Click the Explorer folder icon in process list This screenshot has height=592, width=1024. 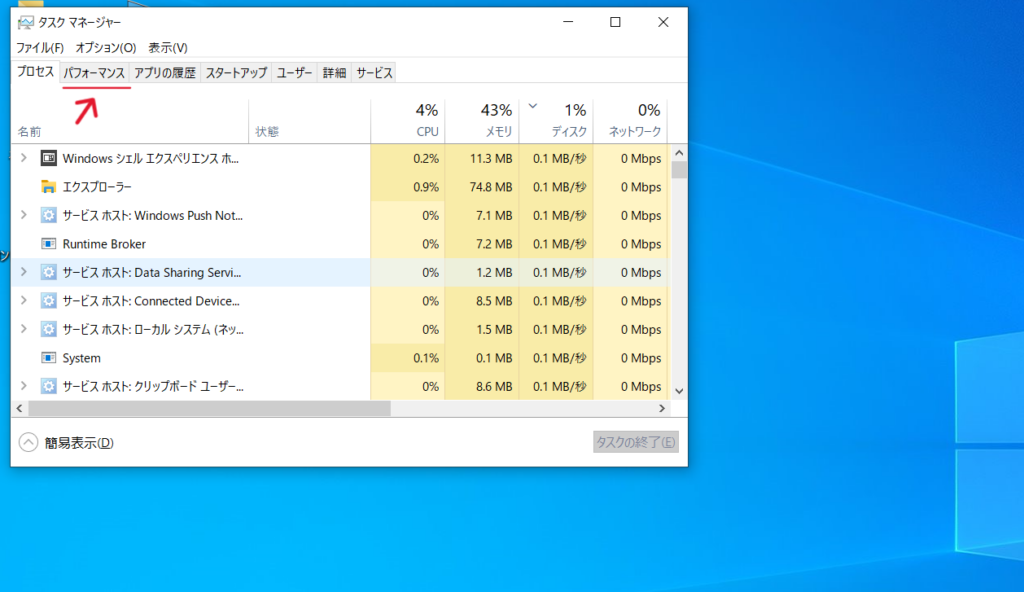pyautogui.click(x=48, y=187)
